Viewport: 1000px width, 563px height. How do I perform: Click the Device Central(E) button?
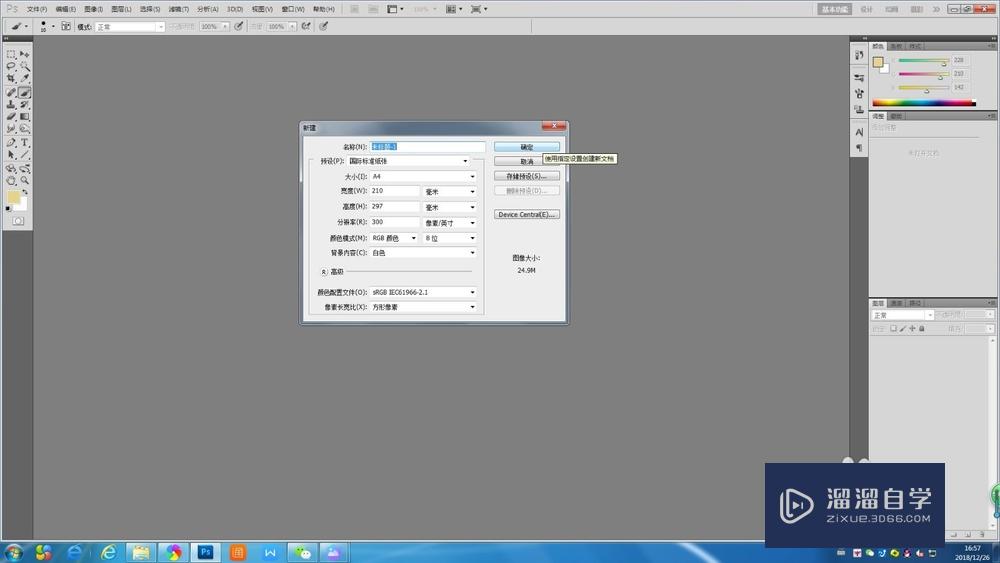pos(527,215)
